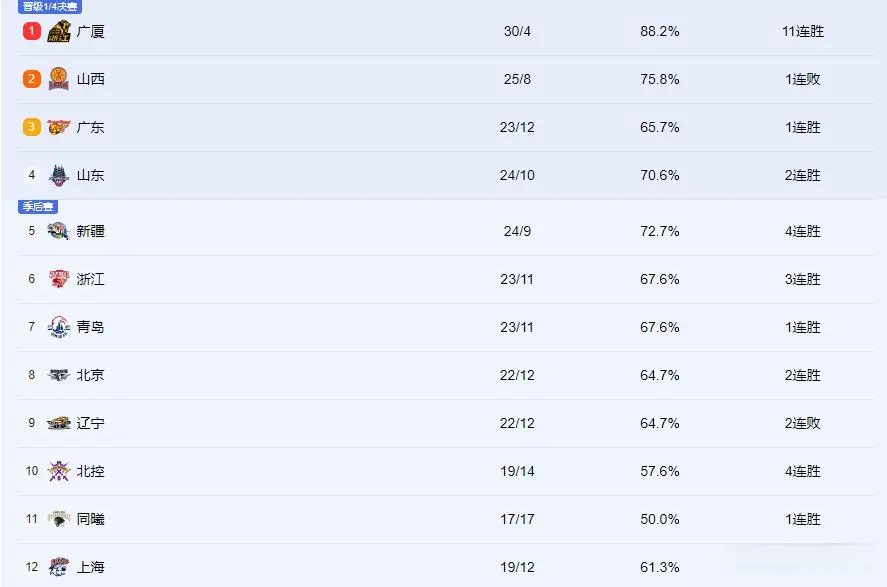Click the red rank 1 badge
The height and width of the screenshot is (587, 887).
click(x=32, y=31)
